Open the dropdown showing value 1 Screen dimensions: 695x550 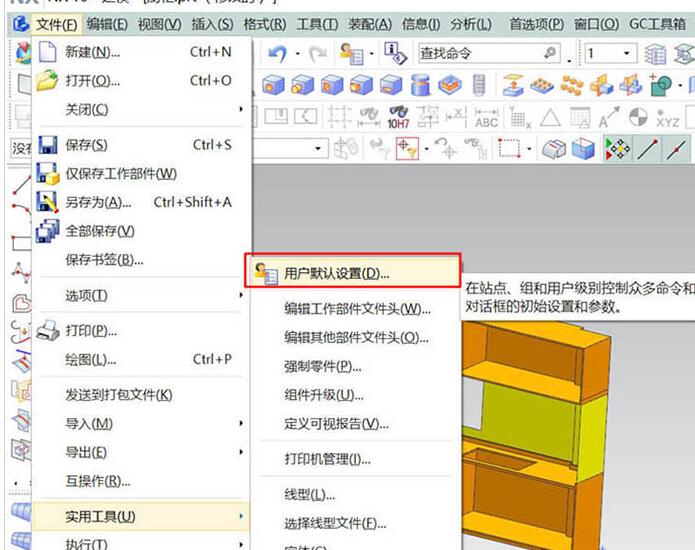[627, 53]
